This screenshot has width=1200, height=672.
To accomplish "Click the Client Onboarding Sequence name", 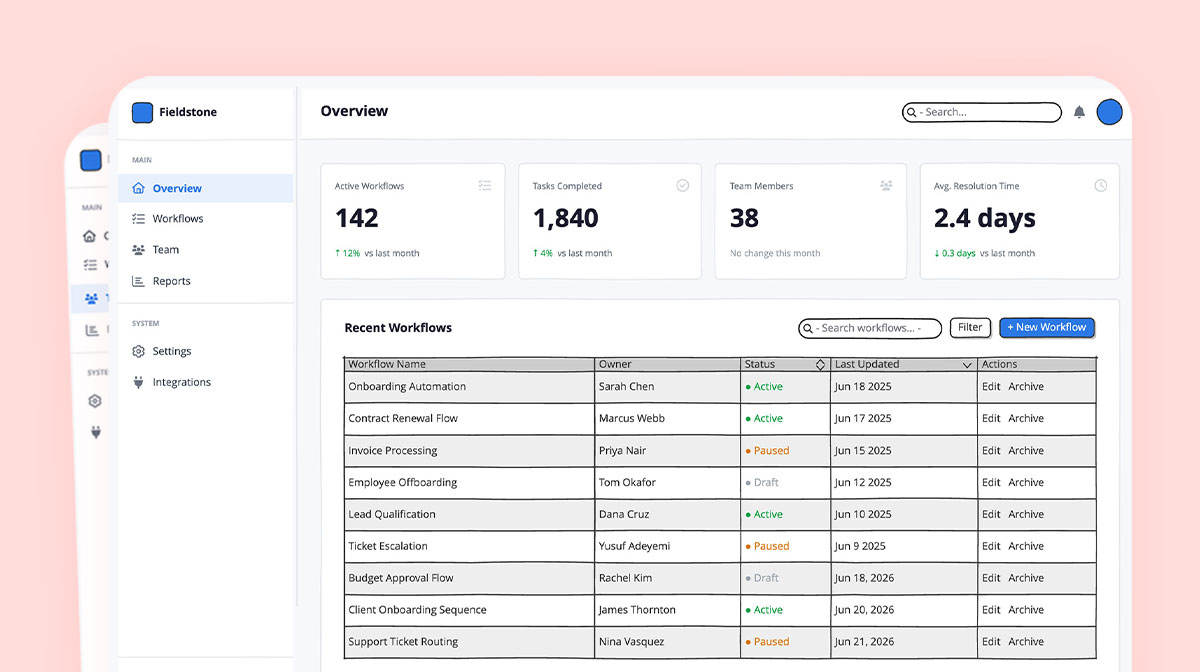I will click(418, 610).
